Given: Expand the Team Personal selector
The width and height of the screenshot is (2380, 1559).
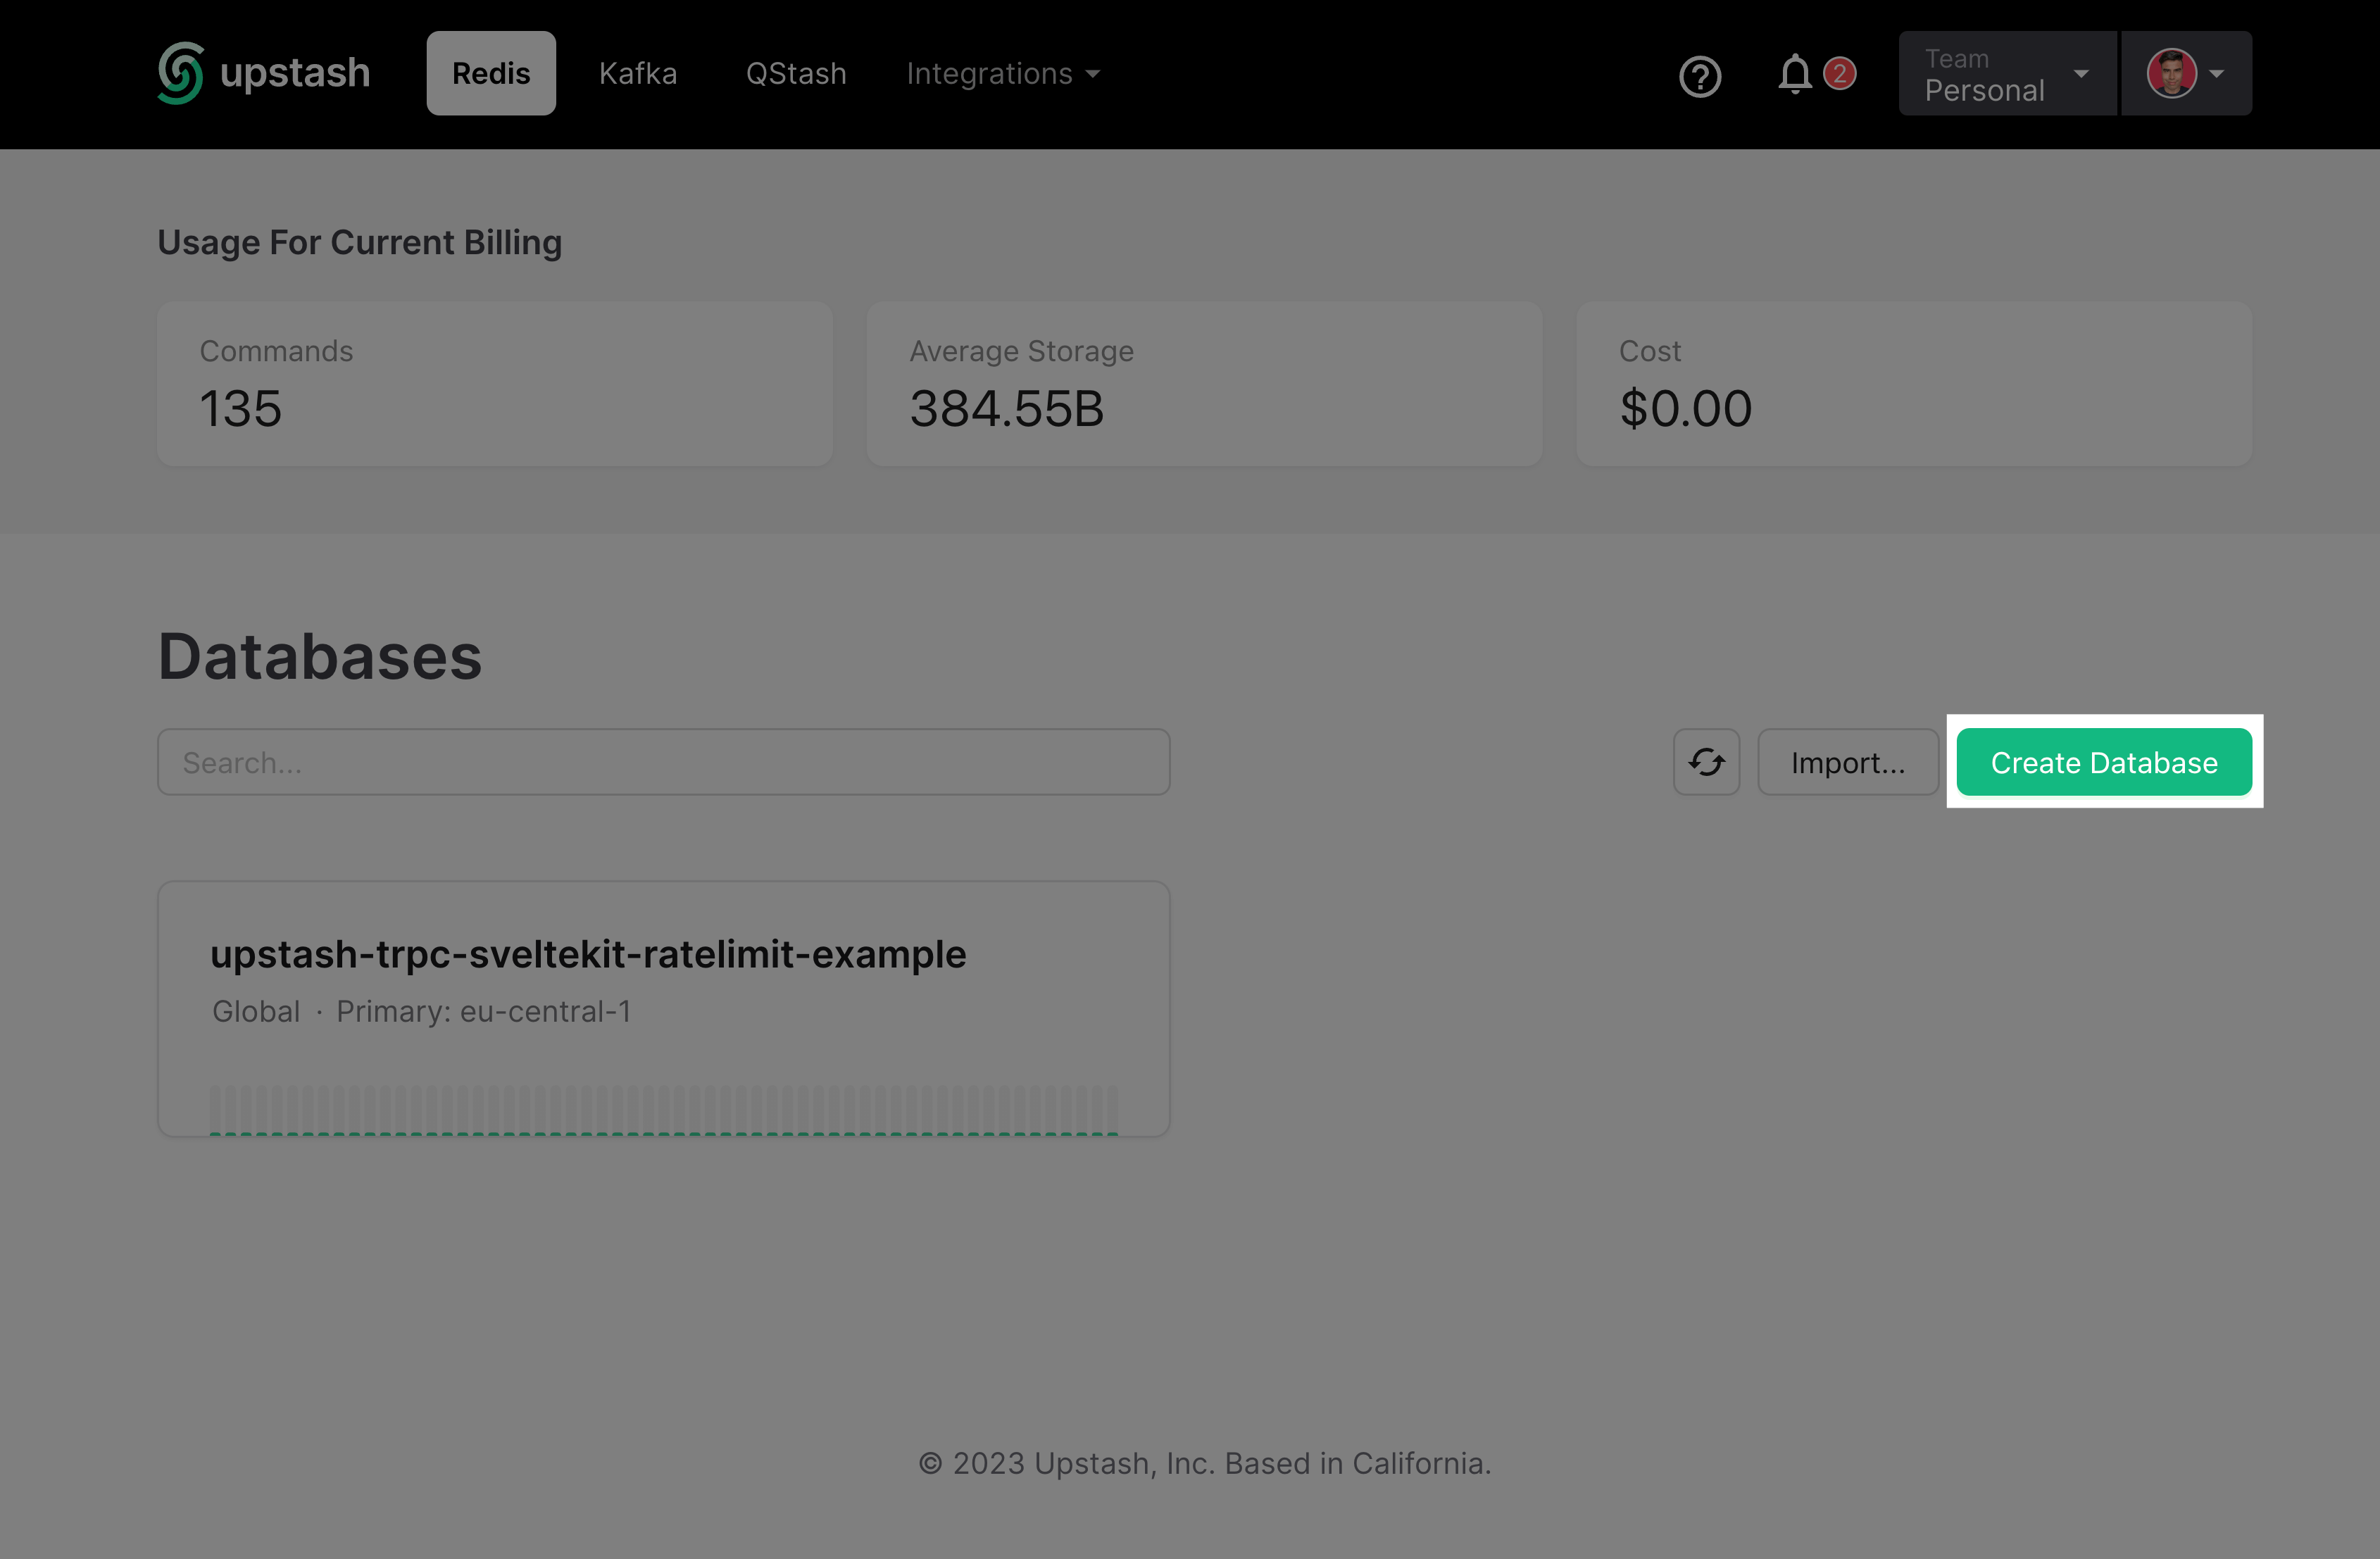Looking at the screenshot, I should tap(2006, 73).
